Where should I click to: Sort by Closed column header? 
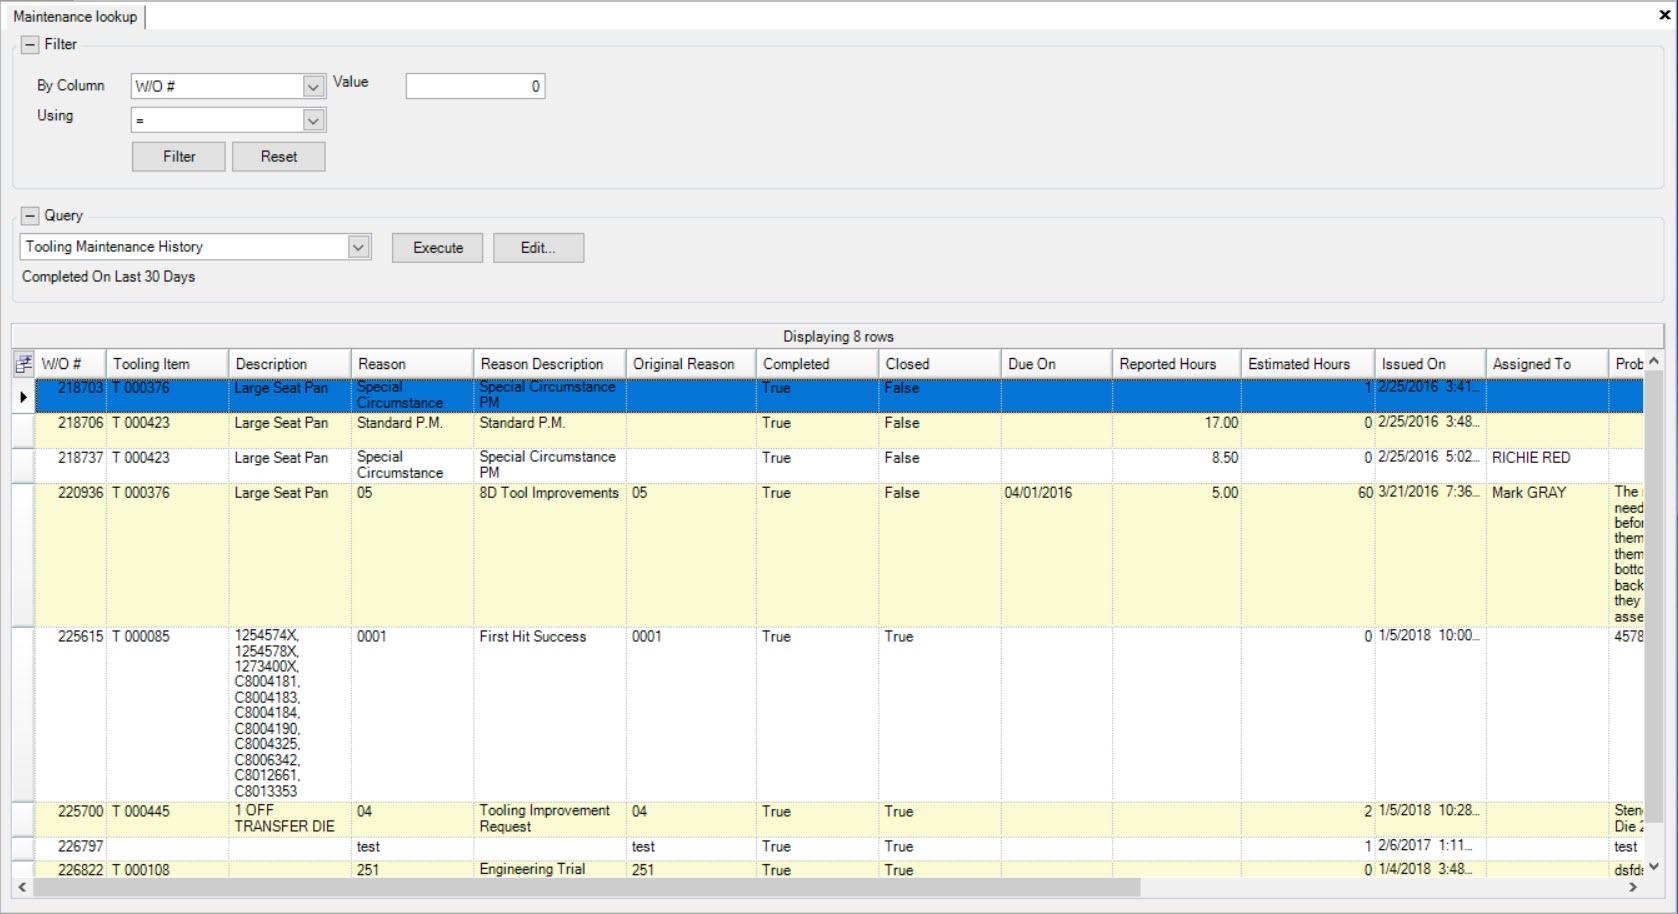(x=939, y=364)
